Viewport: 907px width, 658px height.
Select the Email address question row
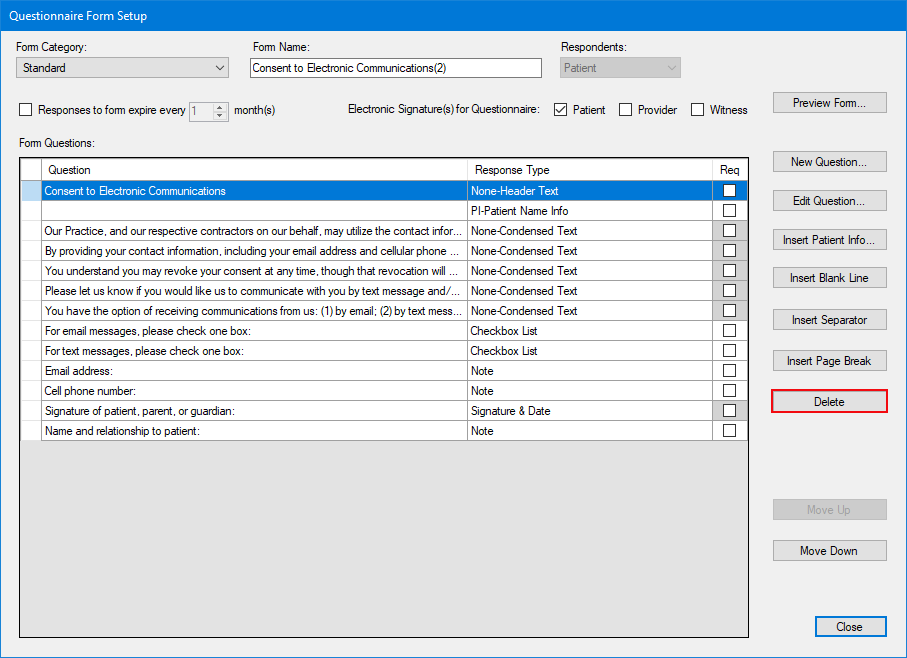(x=250, y=371)
